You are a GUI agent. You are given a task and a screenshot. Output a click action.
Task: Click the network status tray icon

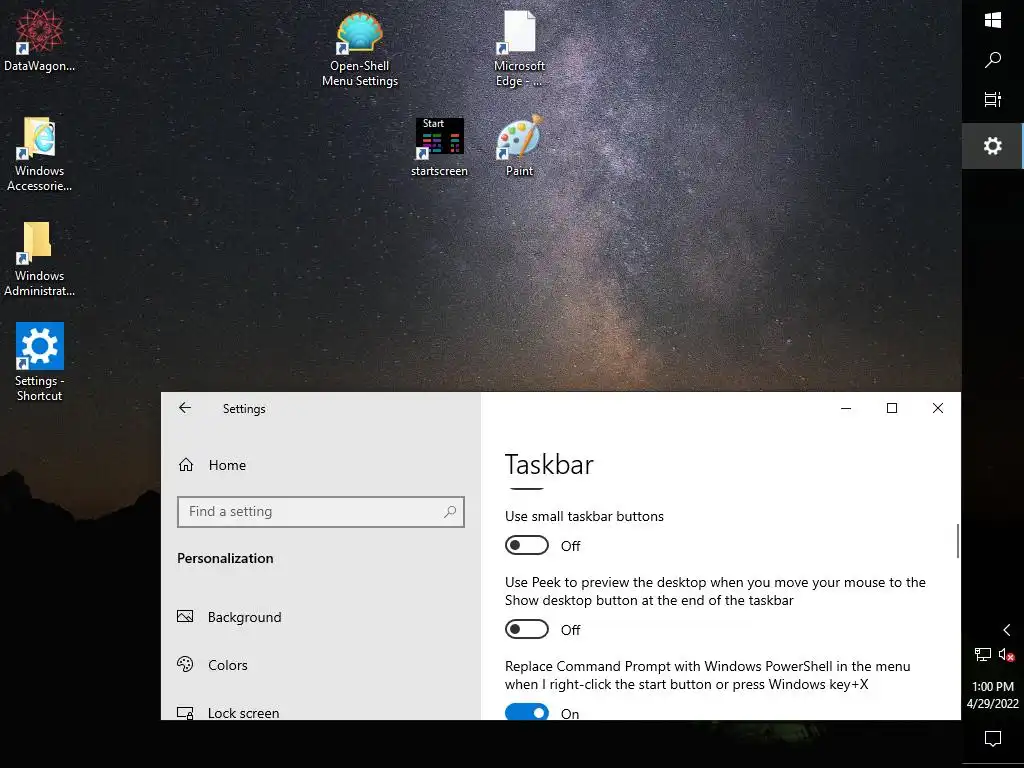pos(982,654)
